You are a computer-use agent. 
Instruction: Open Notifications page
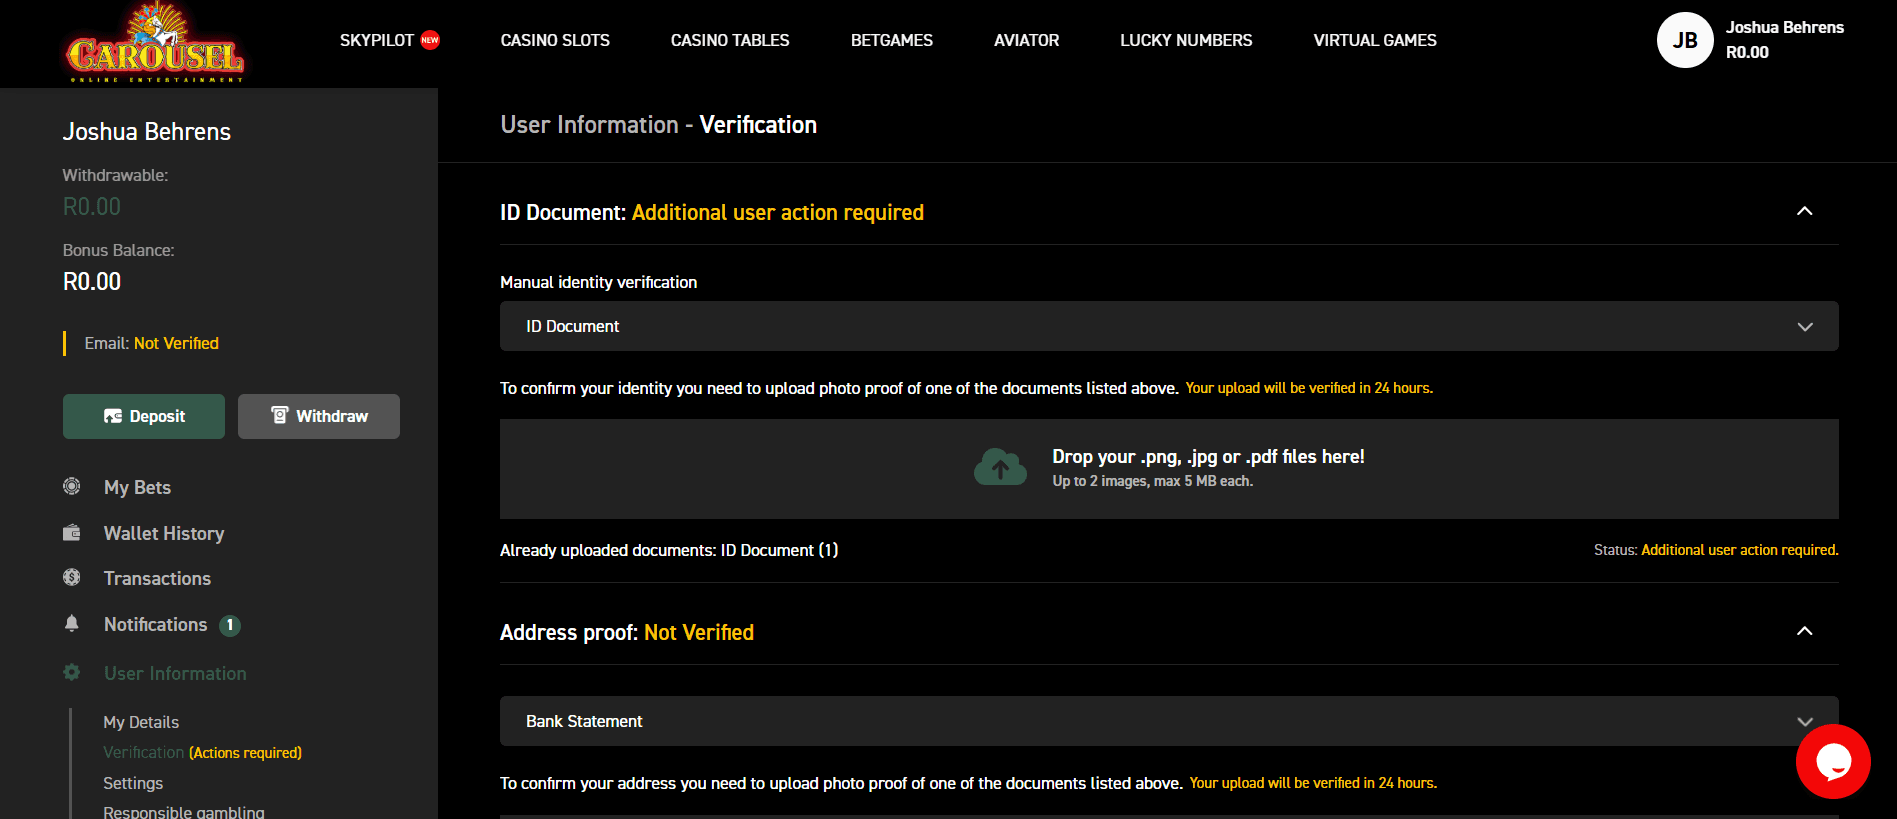tap(155, 624)
